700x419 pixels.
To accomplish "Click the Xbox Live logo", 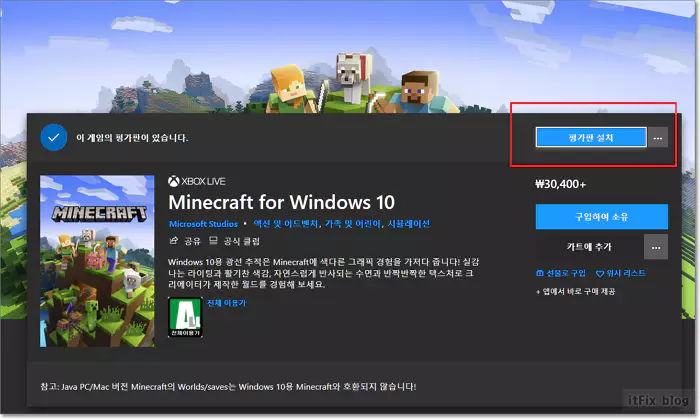I will tap(197, 181).
